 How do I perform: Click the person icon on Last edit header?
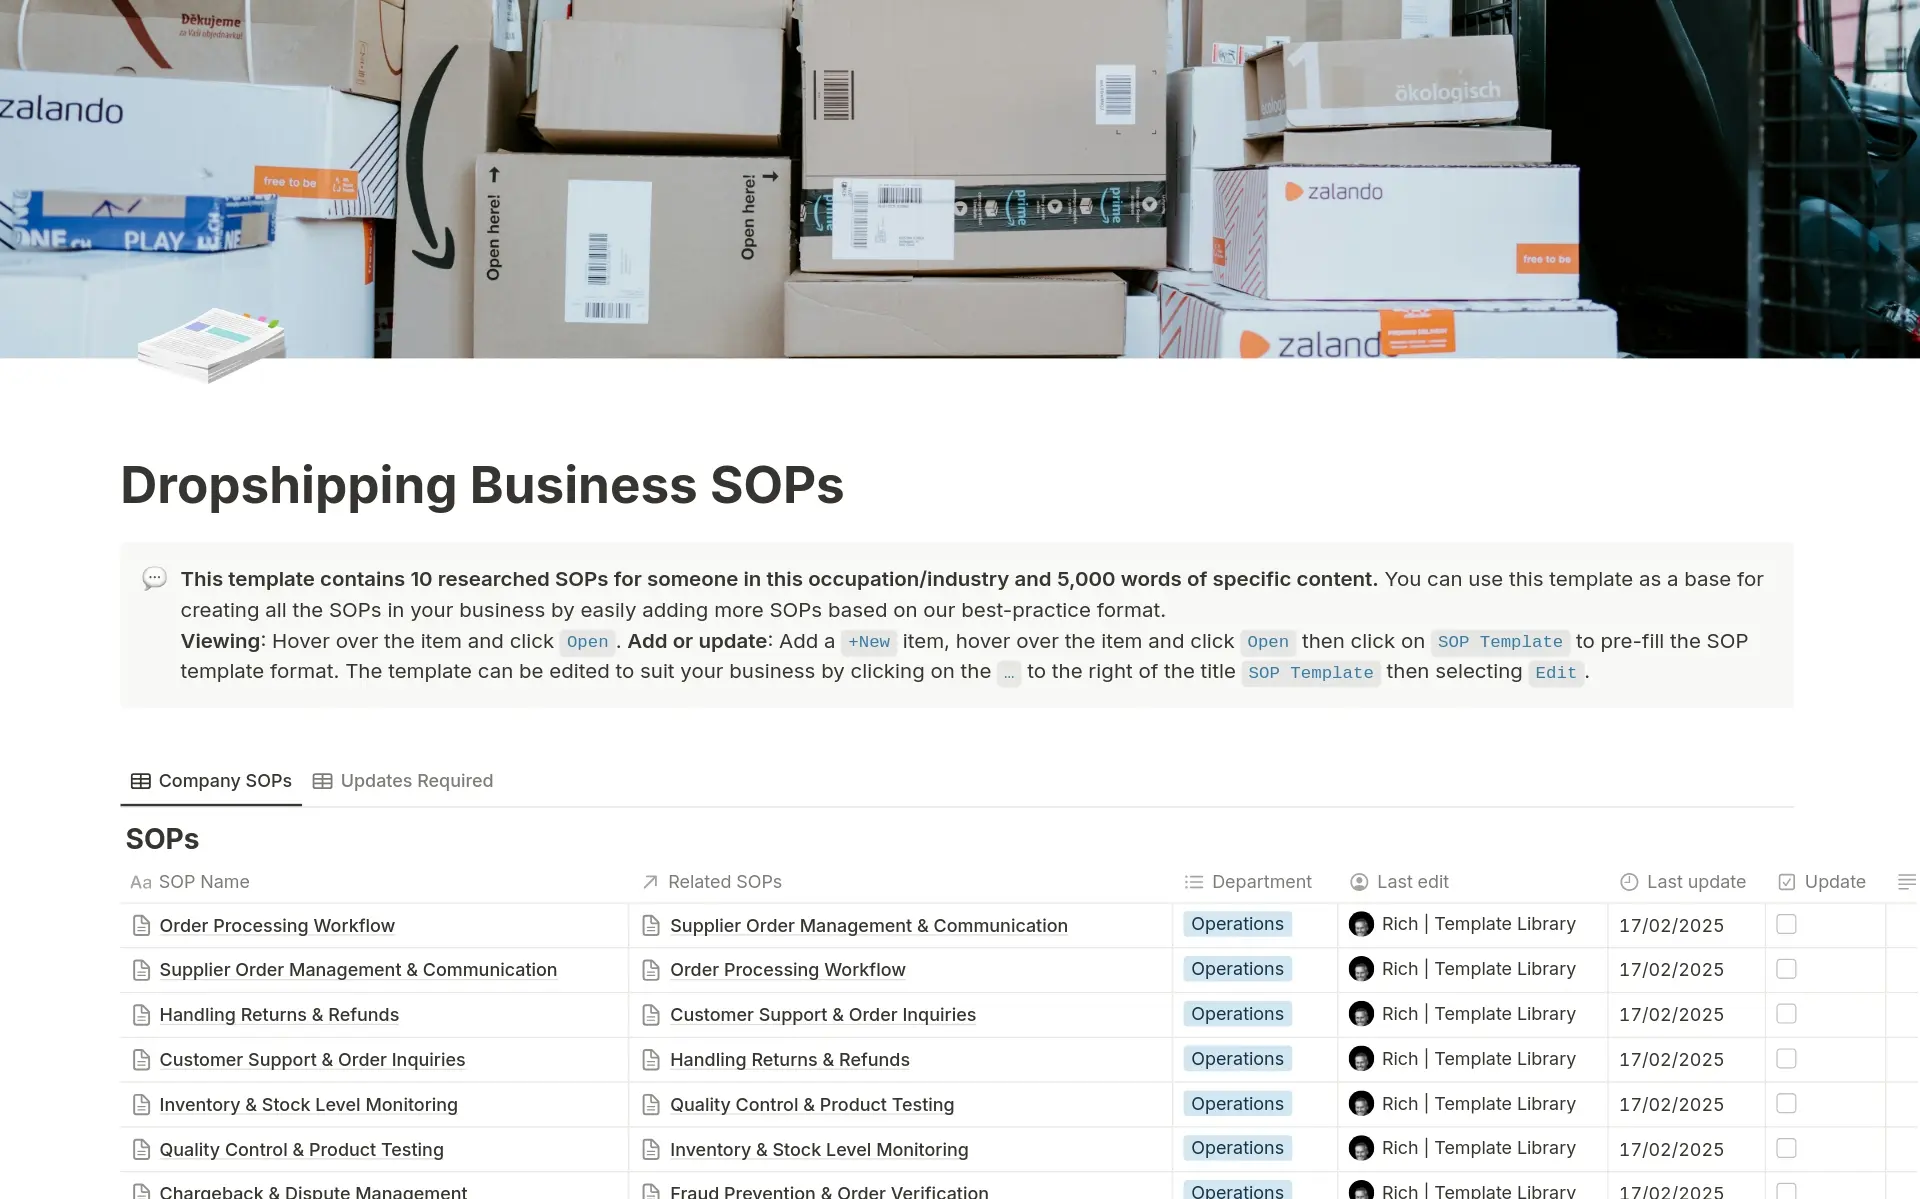point(1359,882)
